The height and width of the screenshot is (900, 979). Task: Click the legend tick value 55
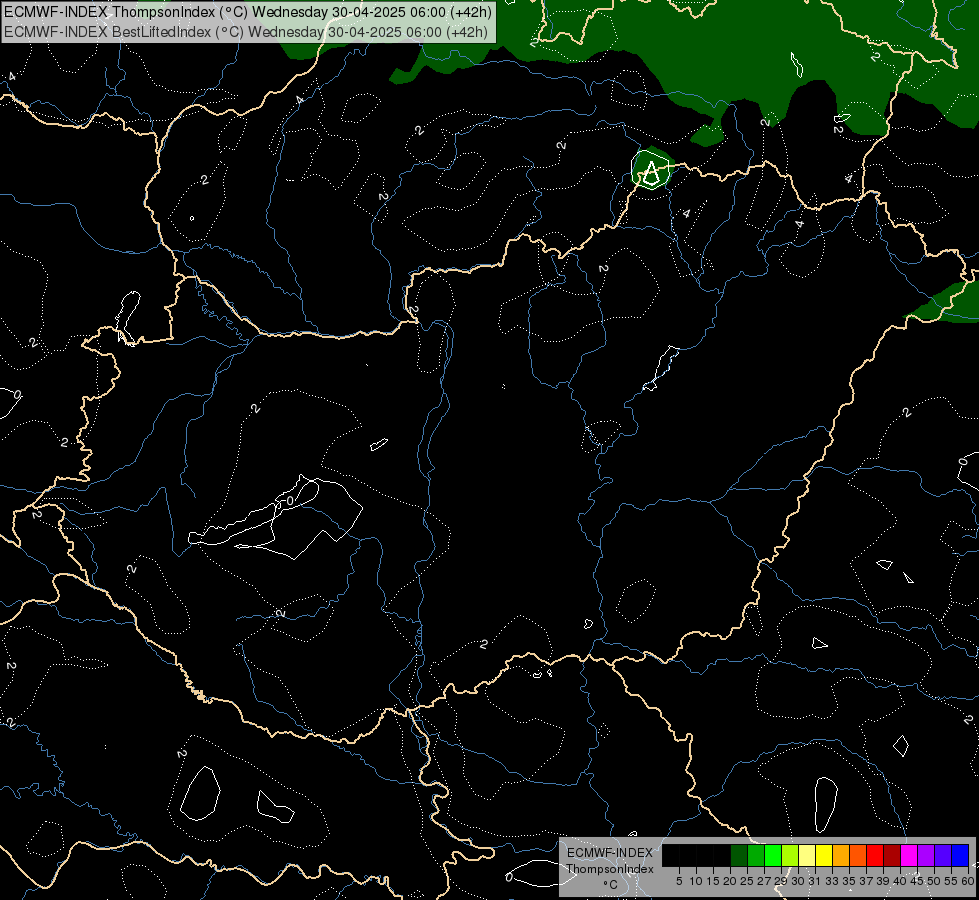tap(951, 881)
